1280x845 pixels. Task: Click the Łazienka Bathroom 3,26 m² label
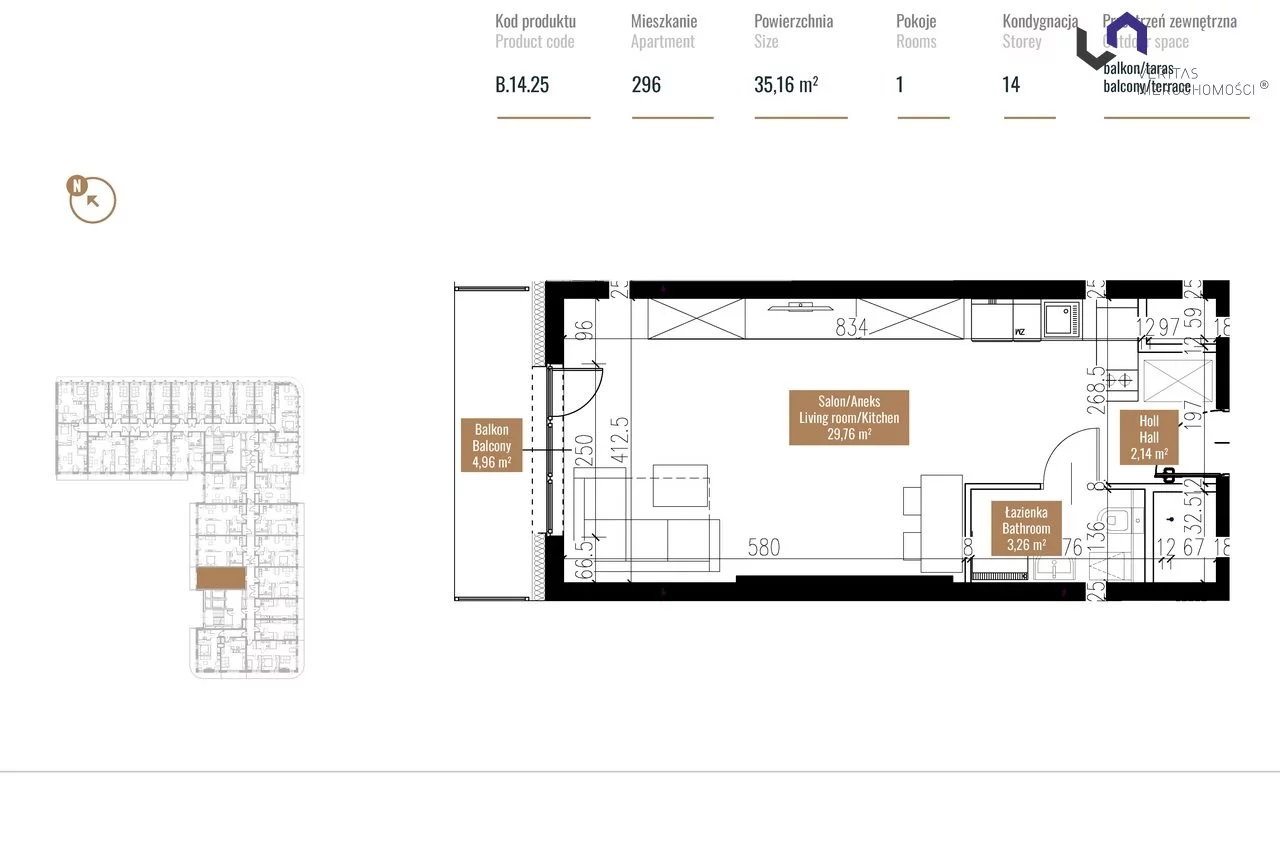point(1026,528)
